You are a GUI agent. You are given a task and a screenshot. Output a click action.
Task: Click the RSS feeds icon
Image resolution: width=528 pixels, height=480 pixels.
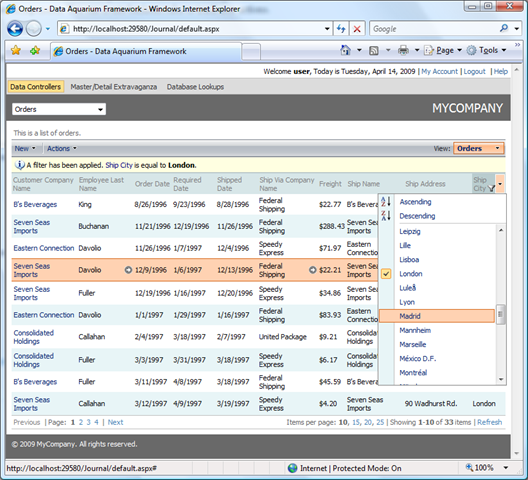pos(374,51)
